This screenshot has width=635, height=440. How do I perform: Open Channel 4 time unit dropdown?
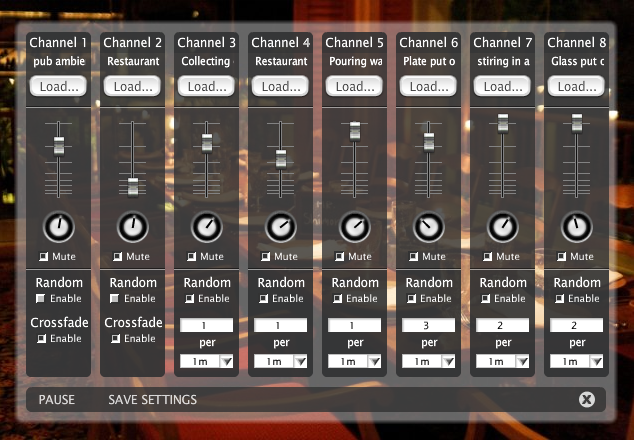click(281, 361)
